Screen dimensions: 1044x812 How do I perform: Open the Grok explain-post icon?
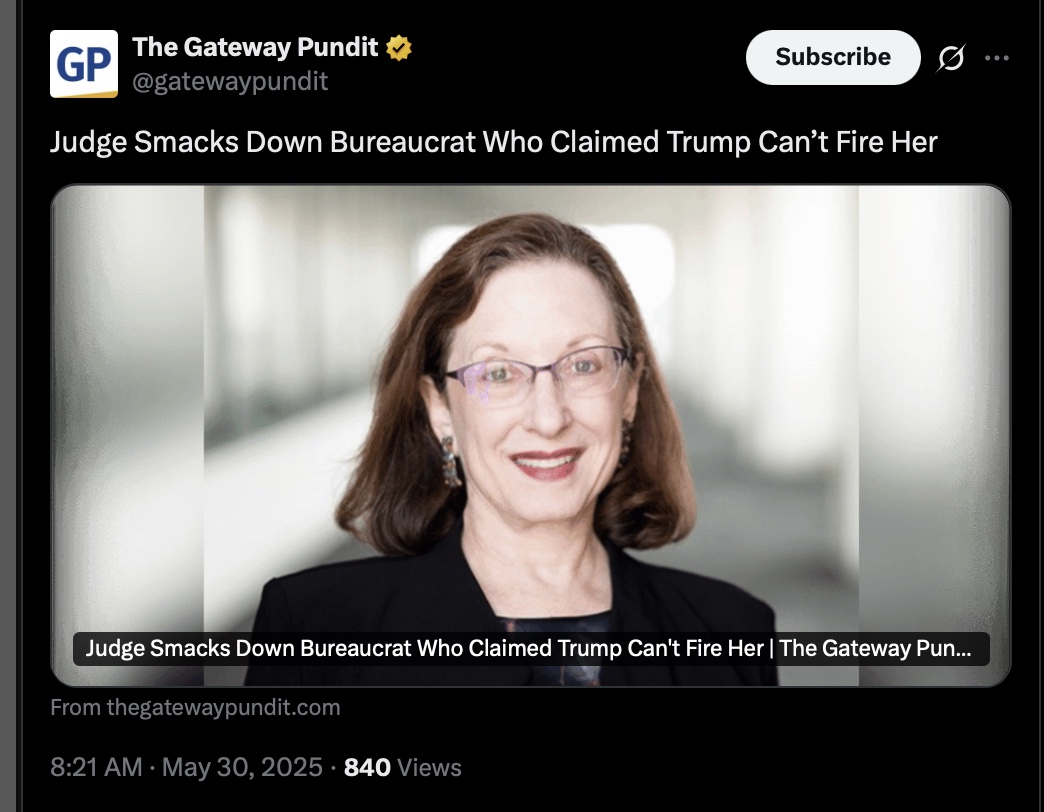pos(951,58)
